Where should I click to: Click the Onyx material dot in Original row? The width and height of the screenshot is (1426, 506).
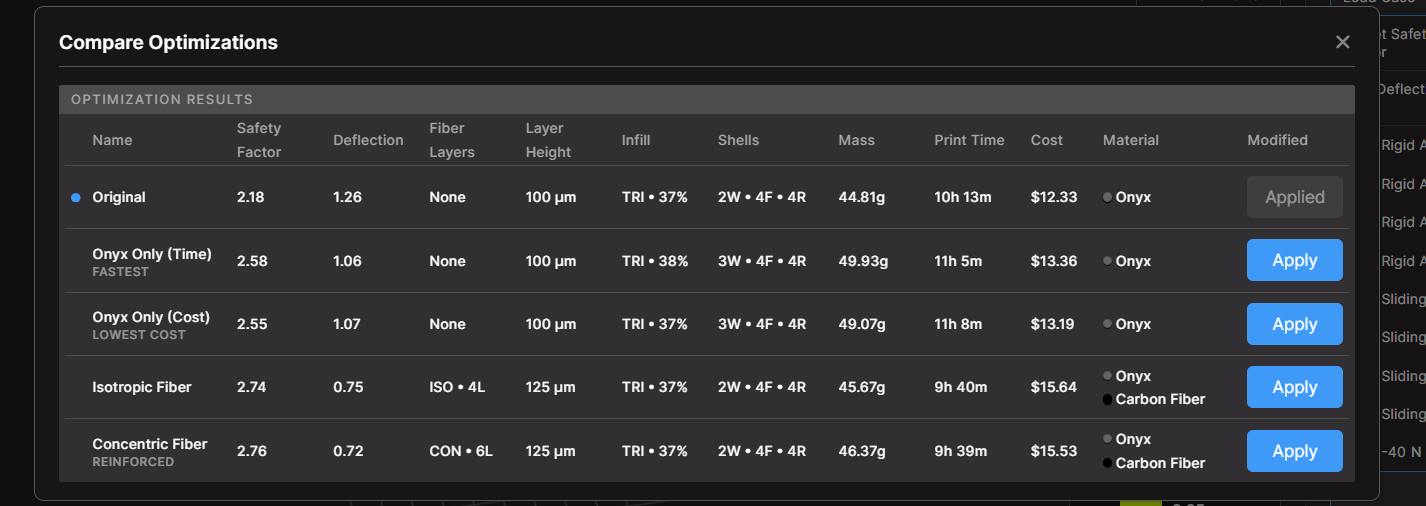point(1107,198)
